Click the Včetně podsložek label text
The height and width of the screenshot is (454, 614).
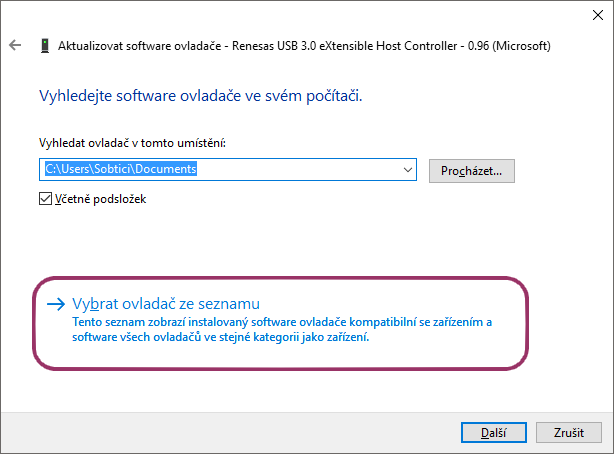[100, 199]
